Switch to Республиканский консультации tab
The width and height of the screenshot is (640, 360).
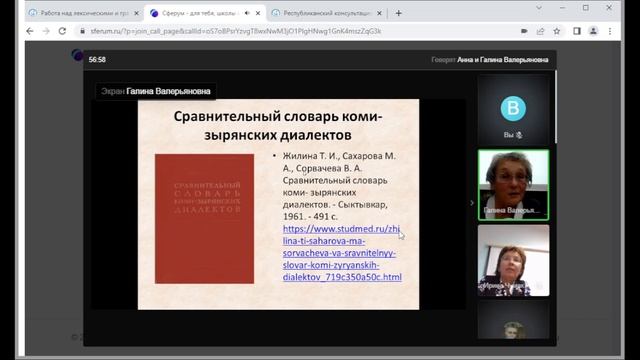pos(327,13)
